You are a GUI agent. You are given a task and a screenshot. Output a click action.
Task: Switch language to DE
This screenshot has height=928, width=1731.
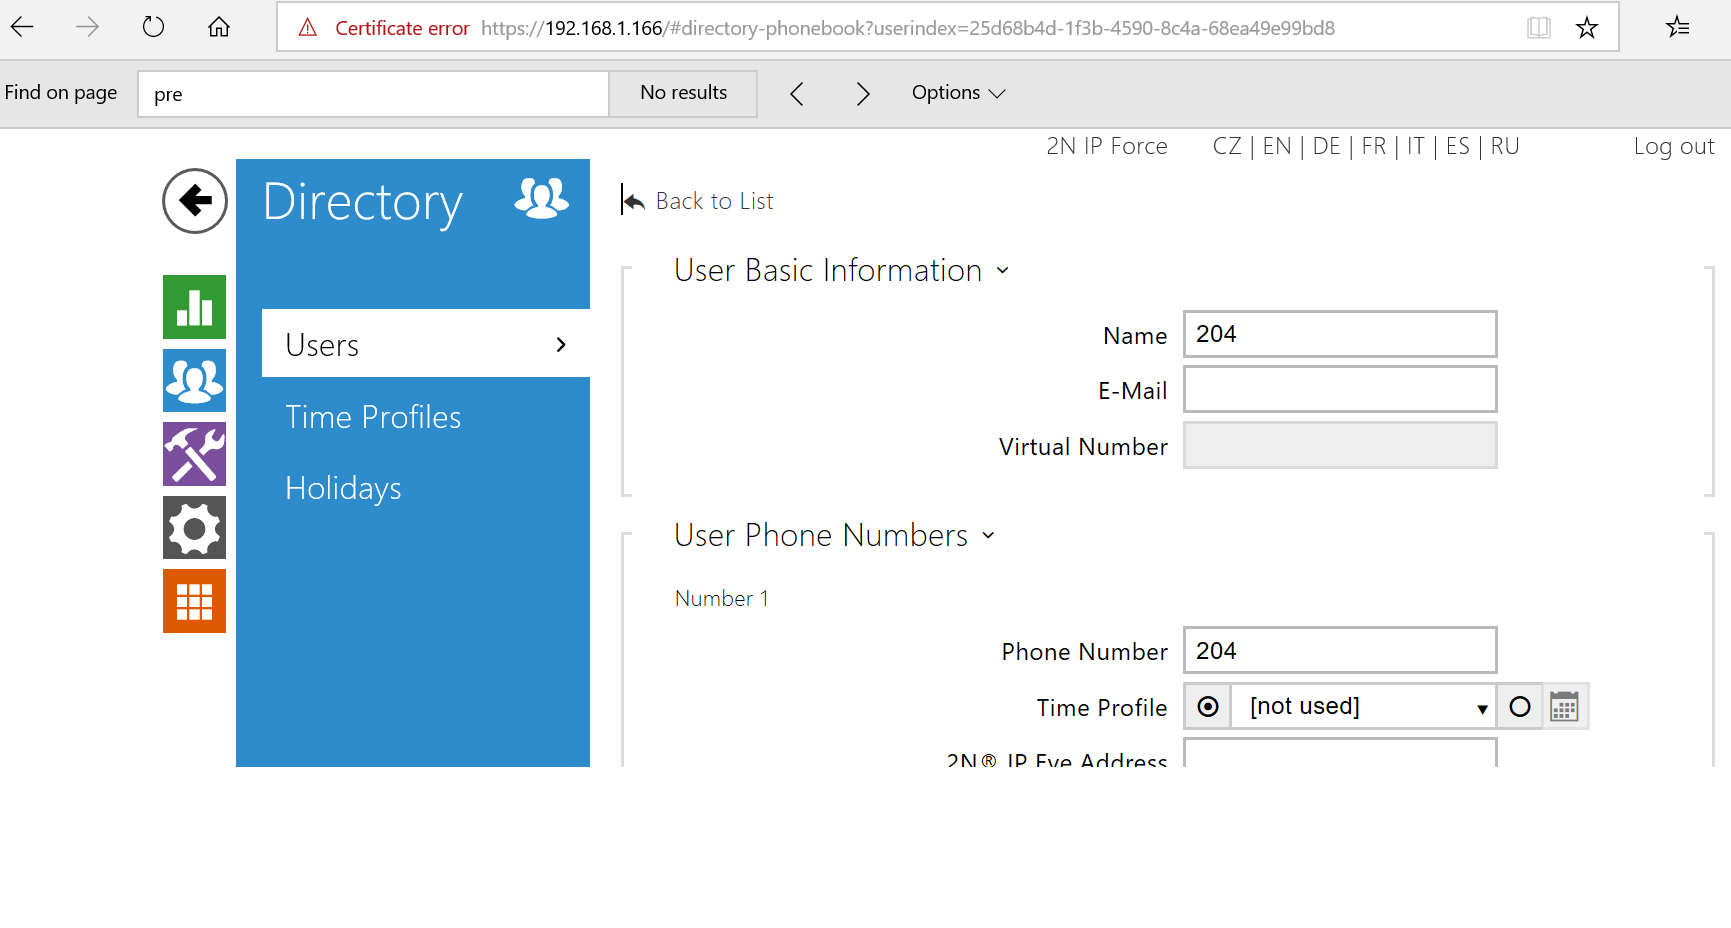tap(1326, 147)
